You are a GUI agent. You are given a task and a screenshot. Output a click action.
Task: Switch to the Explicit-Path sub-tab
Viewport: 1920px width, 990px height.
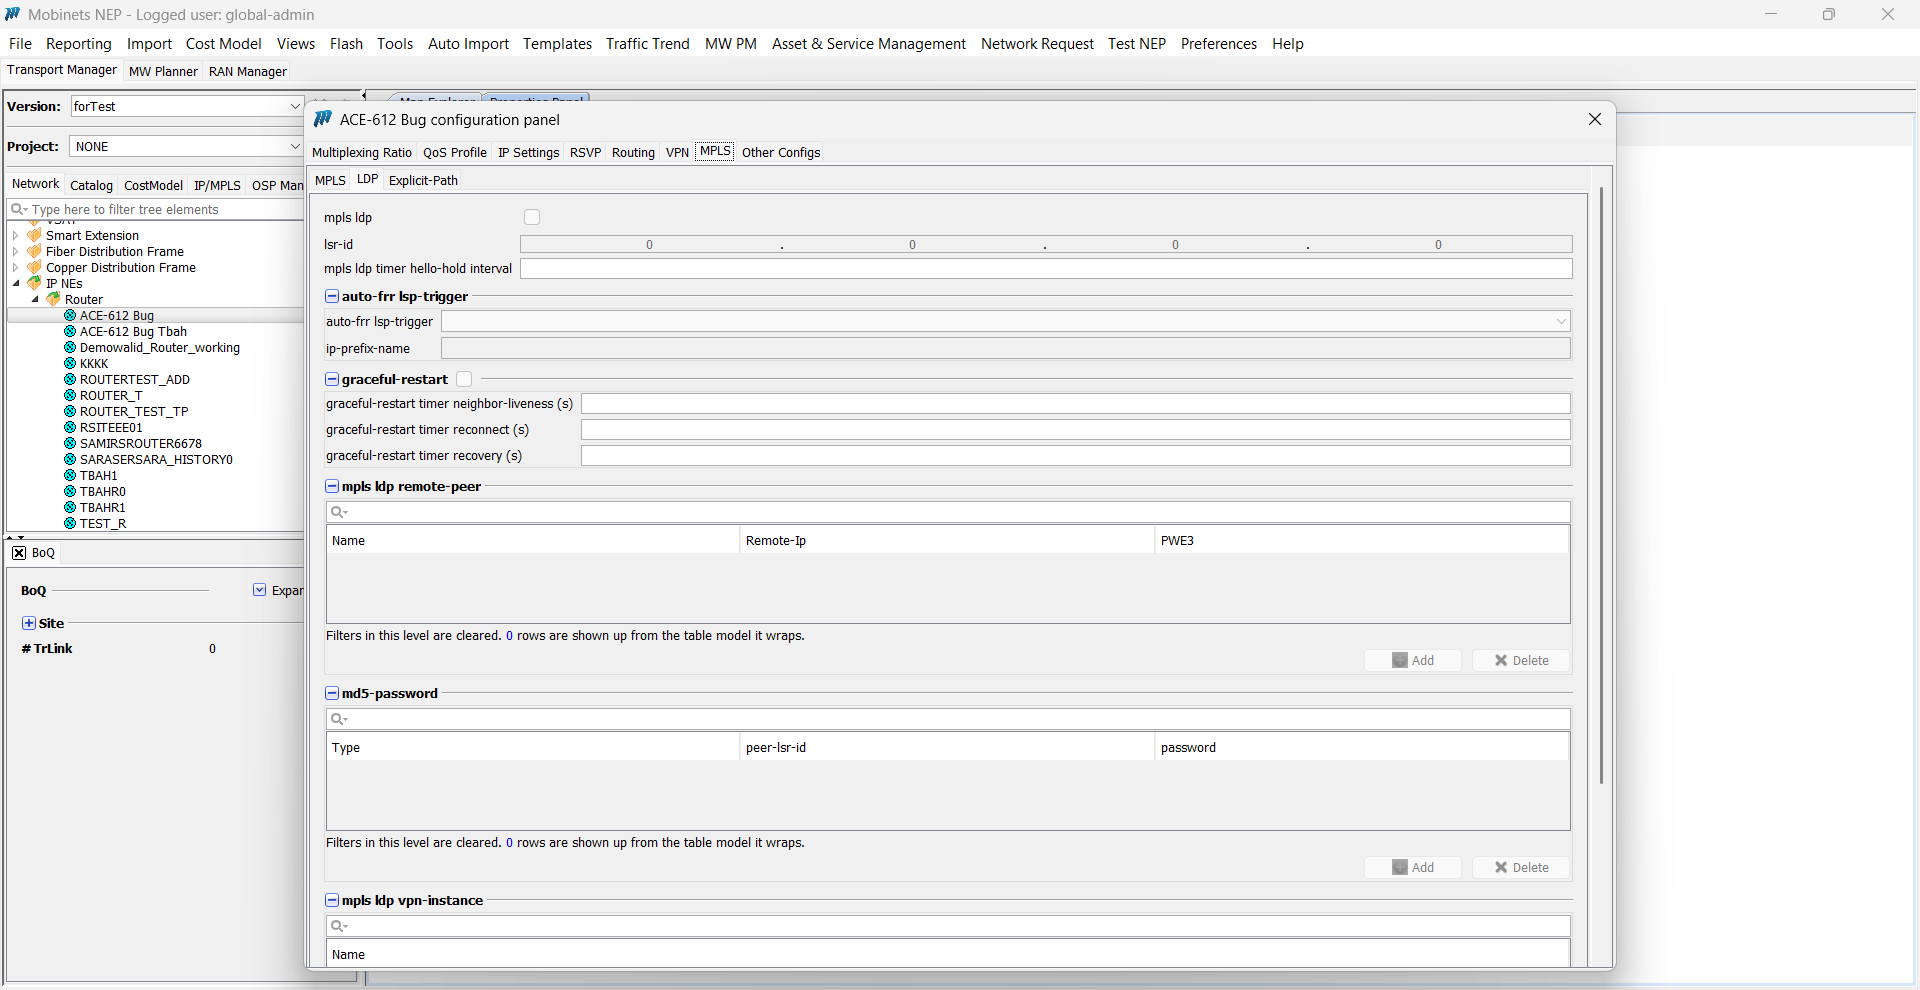pos(423,180)
